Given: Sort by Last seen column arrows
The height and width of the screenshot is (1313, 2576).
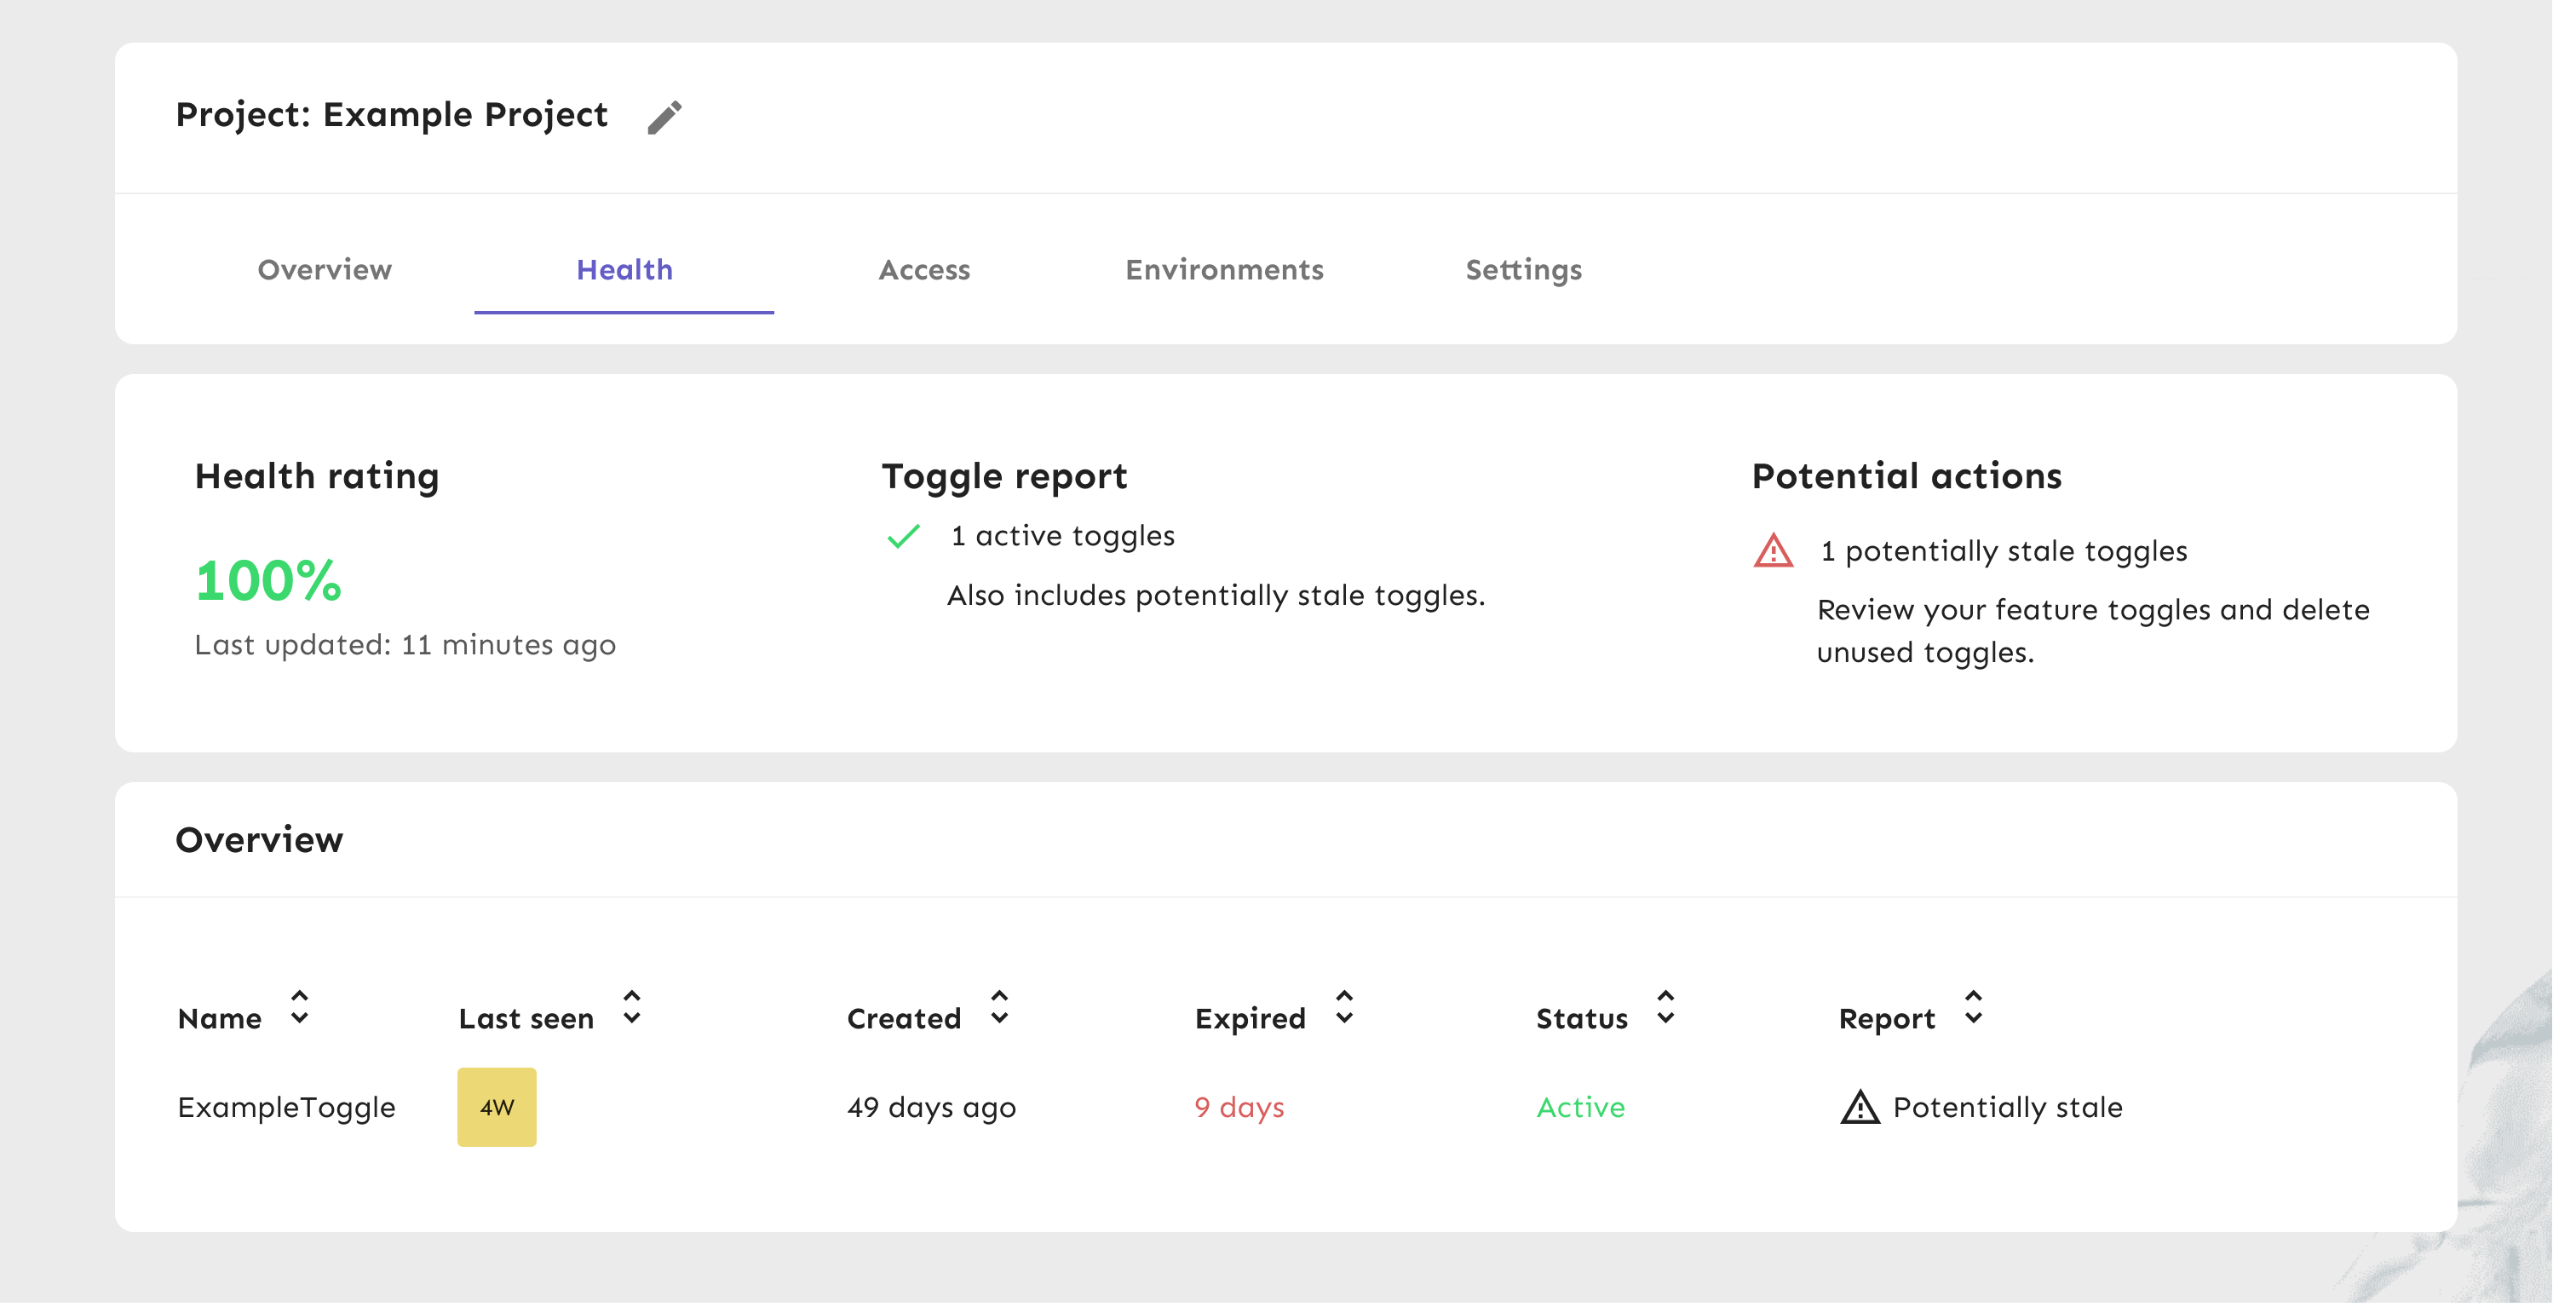Looking at the screenshot, I should coord(631,1008).
